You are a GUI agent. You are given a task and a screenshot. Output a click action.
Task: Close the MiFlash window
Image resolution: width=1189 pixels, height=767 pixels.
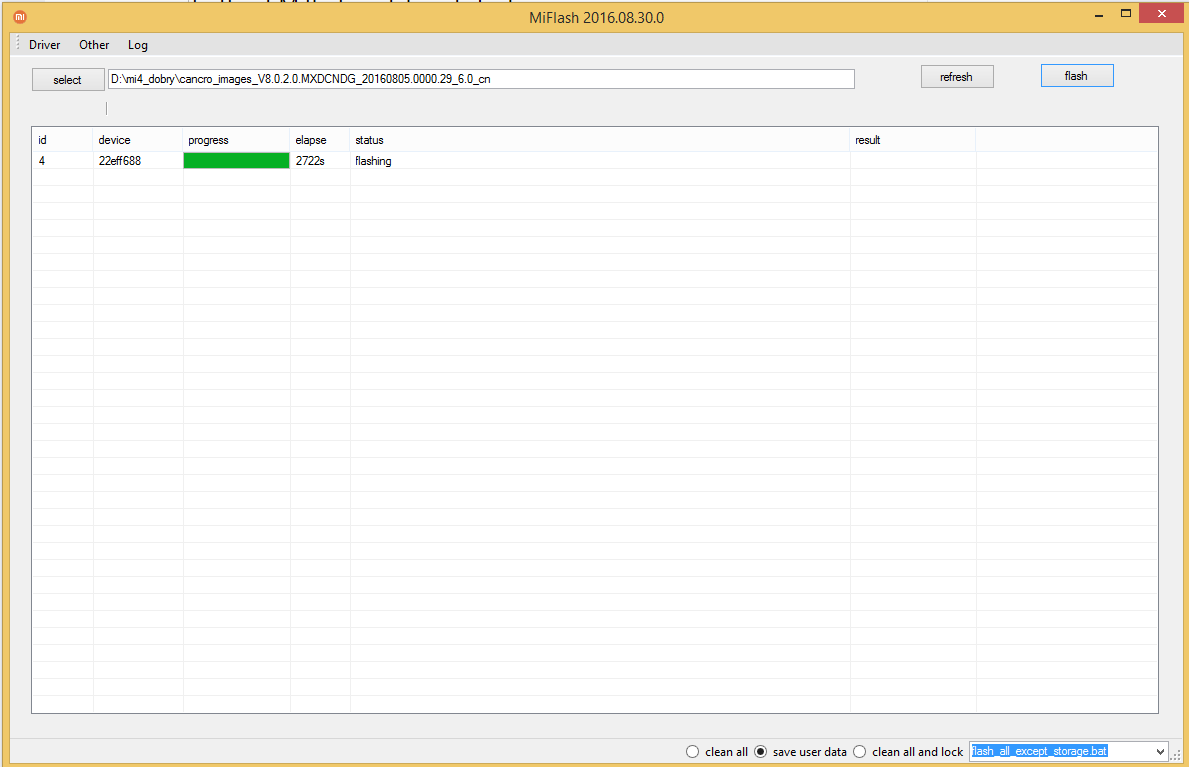(x=1161, y=14)
